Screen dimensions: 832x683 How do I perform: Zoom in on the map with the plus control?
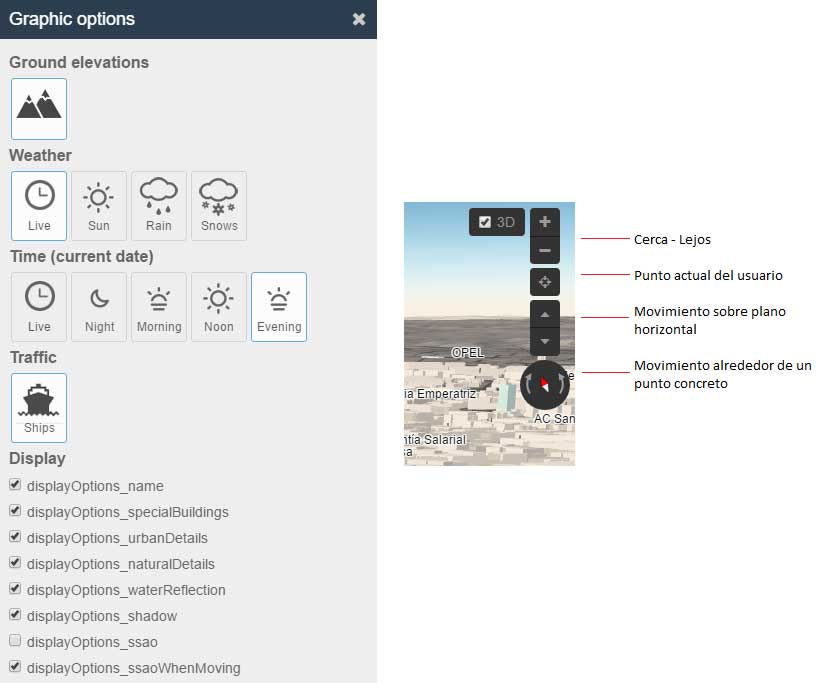click(545, 222)
